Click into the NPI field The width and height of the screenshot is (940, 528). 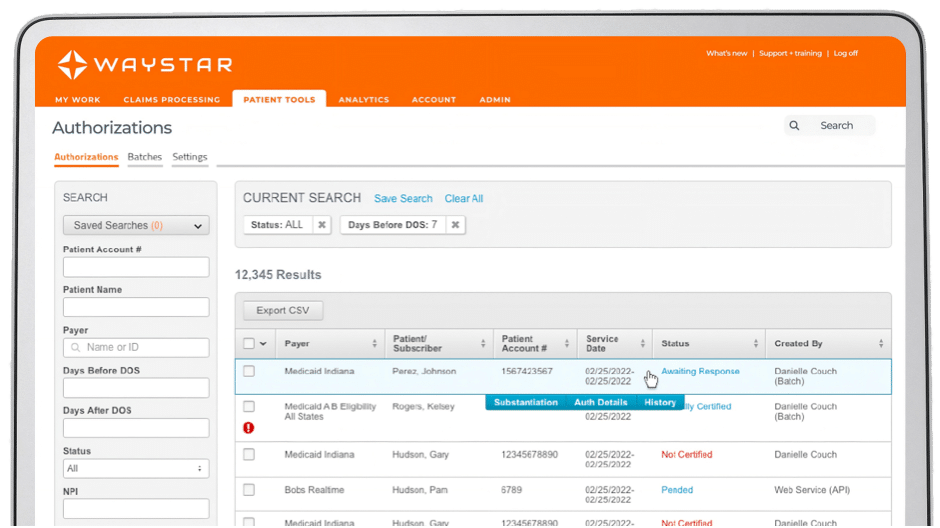point(136,509)
